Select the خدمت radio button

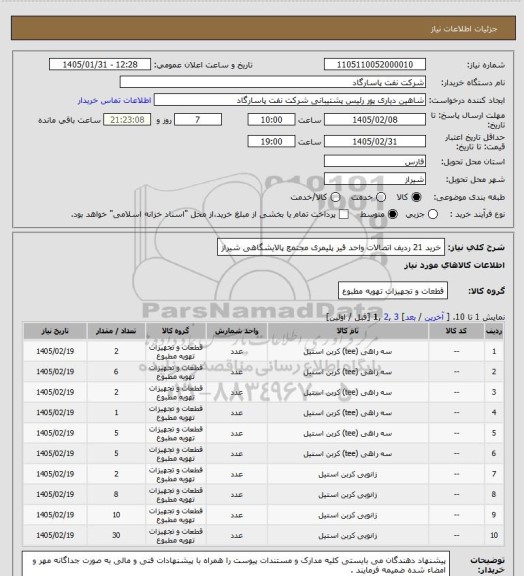tap(381, 197)
